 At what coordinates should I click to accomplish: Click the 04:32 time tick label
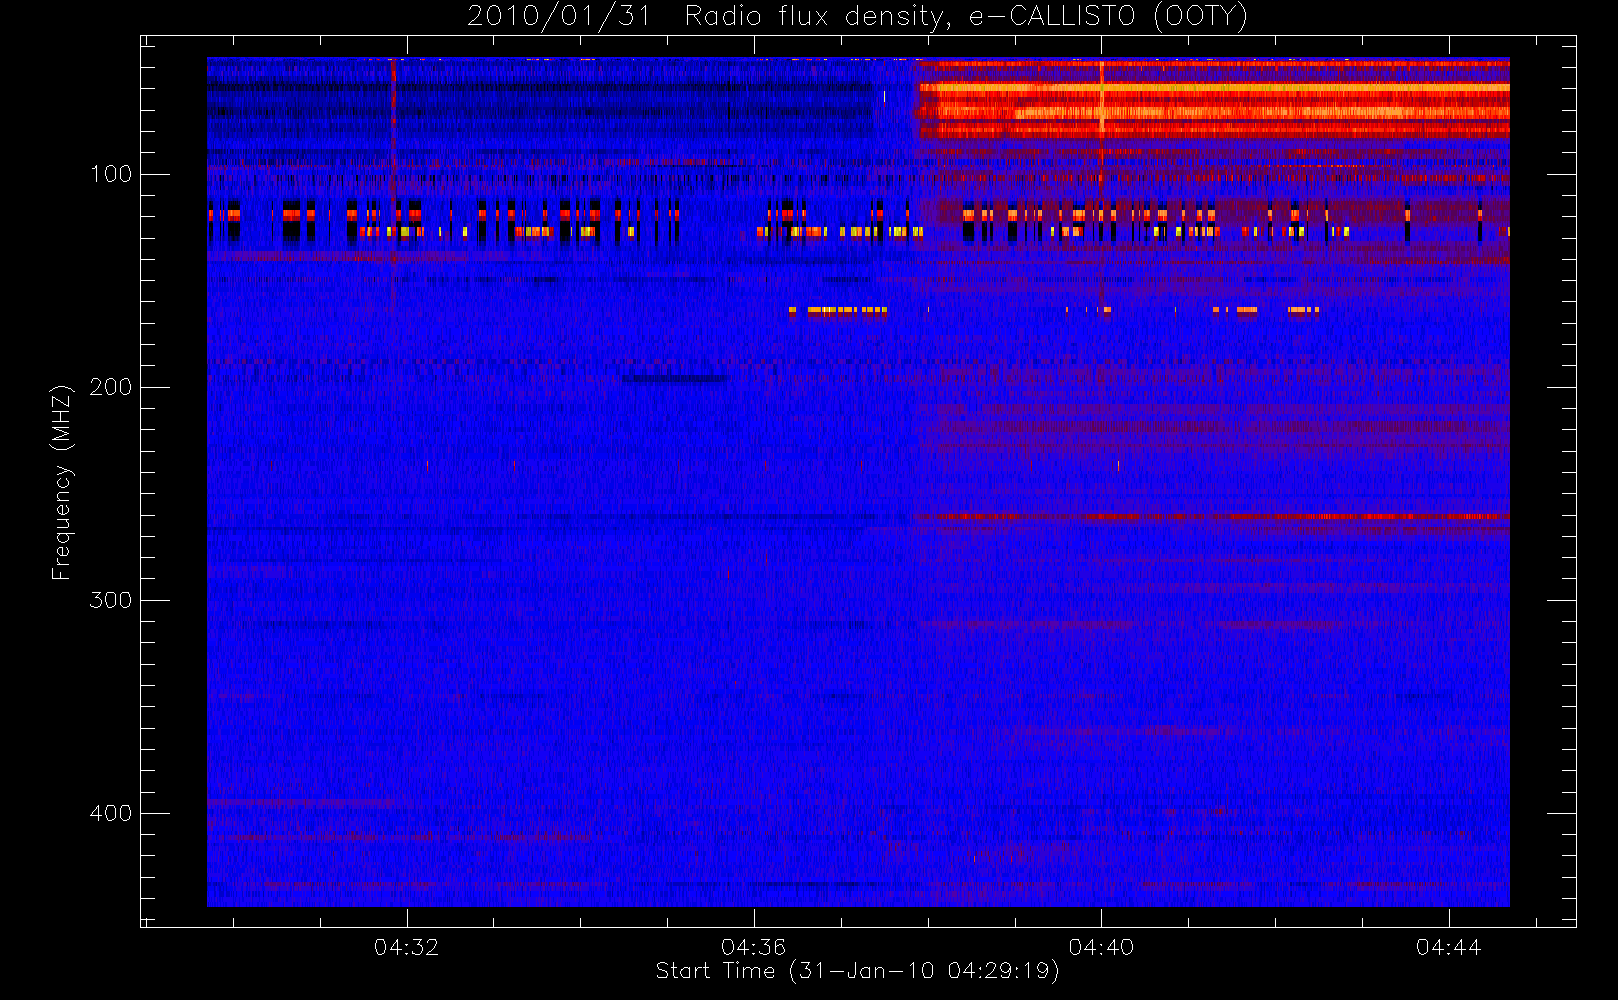[x=406, y=947]
